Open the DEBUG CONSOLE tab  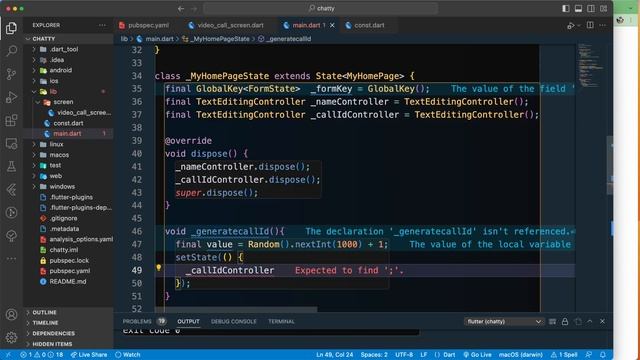[x=233, y=322]
